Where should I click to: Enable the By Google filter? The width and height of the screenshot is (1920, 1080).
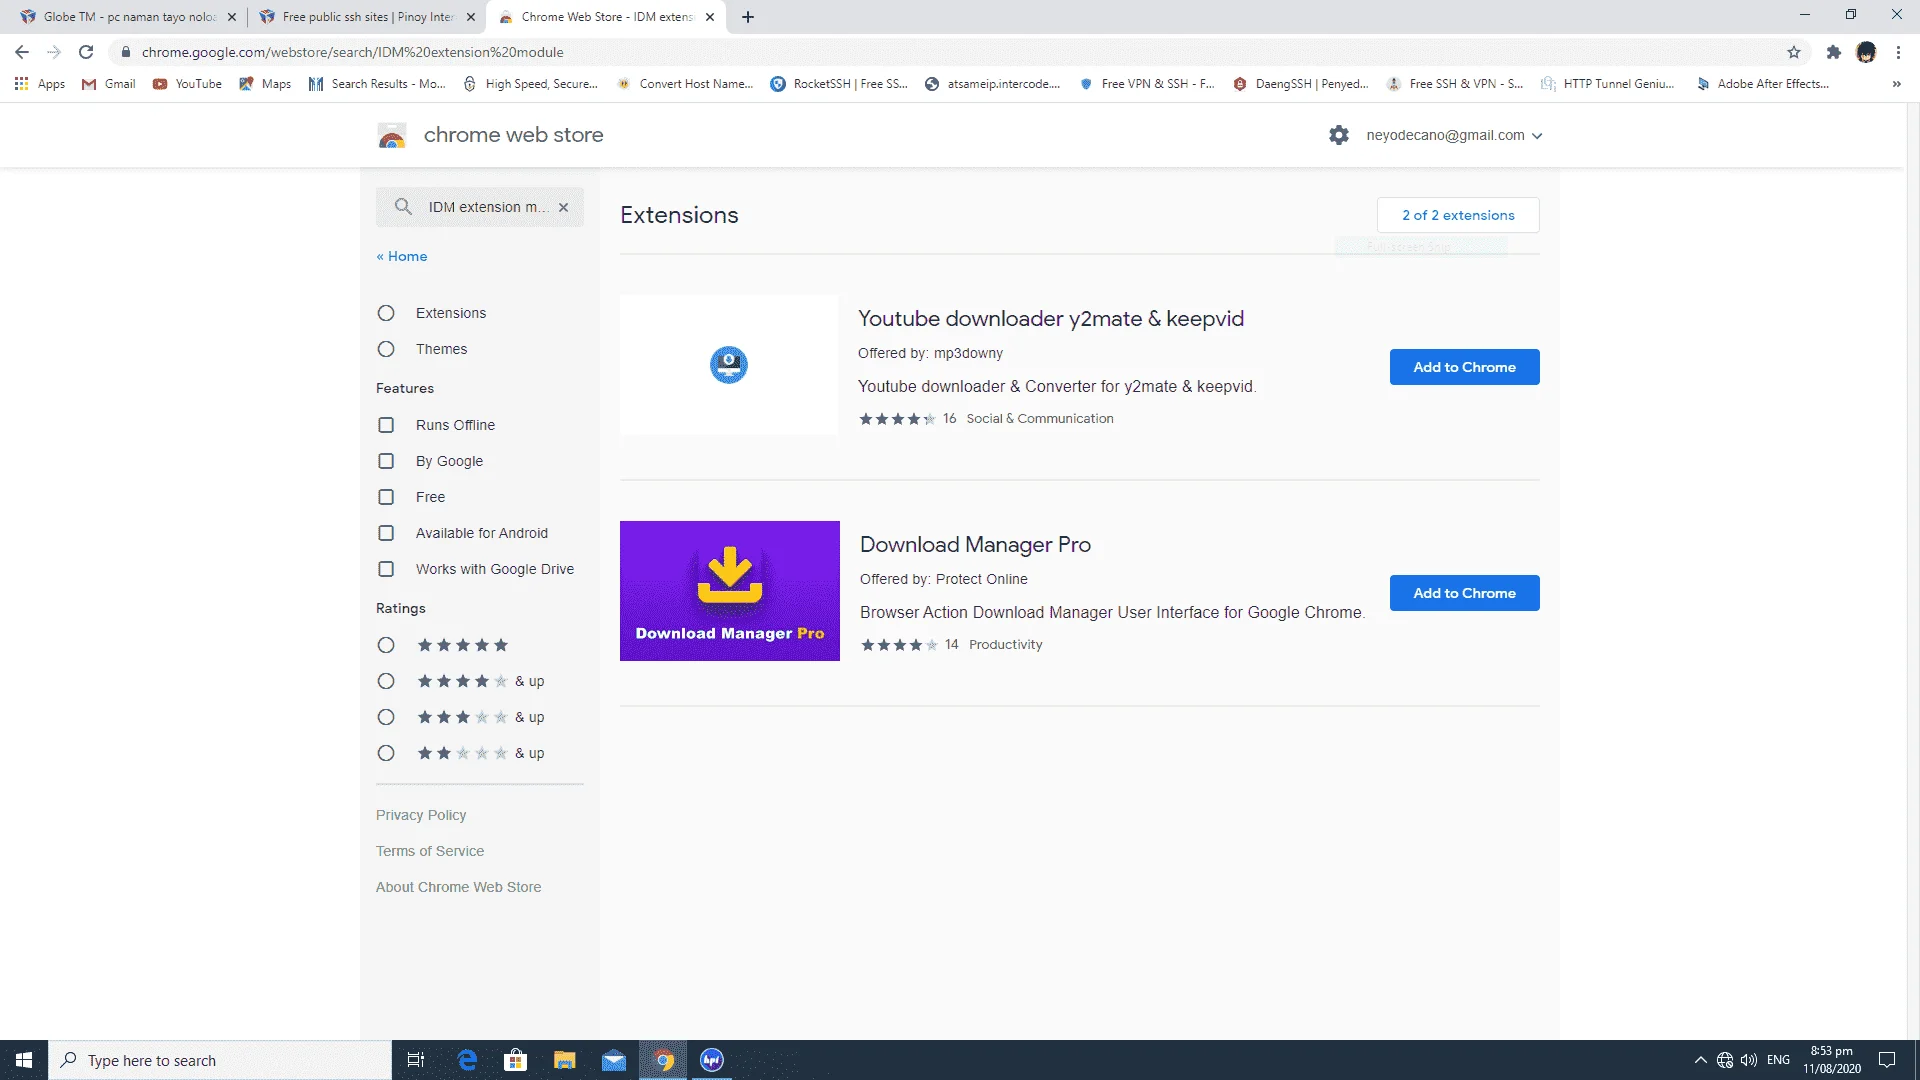tap(386, 461)
